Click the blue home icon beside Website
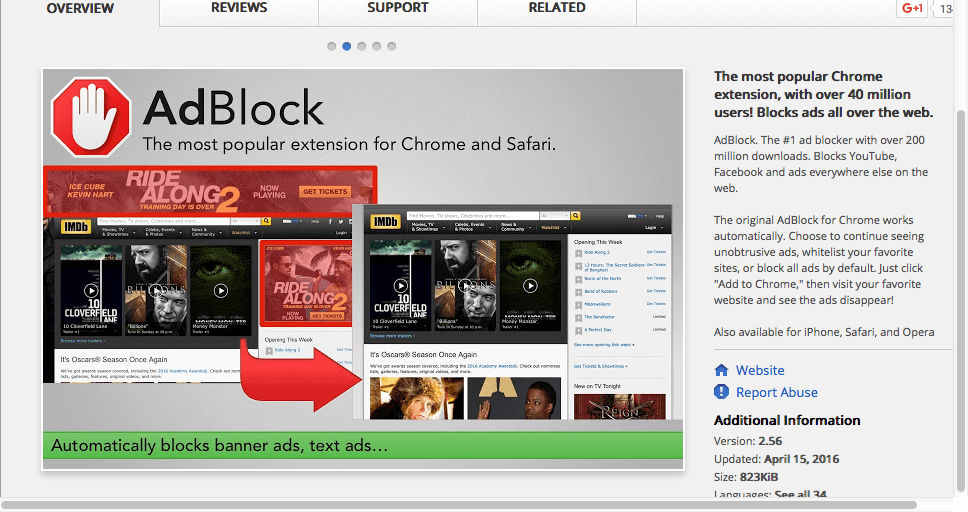968x512 pixels. [721, 371]
